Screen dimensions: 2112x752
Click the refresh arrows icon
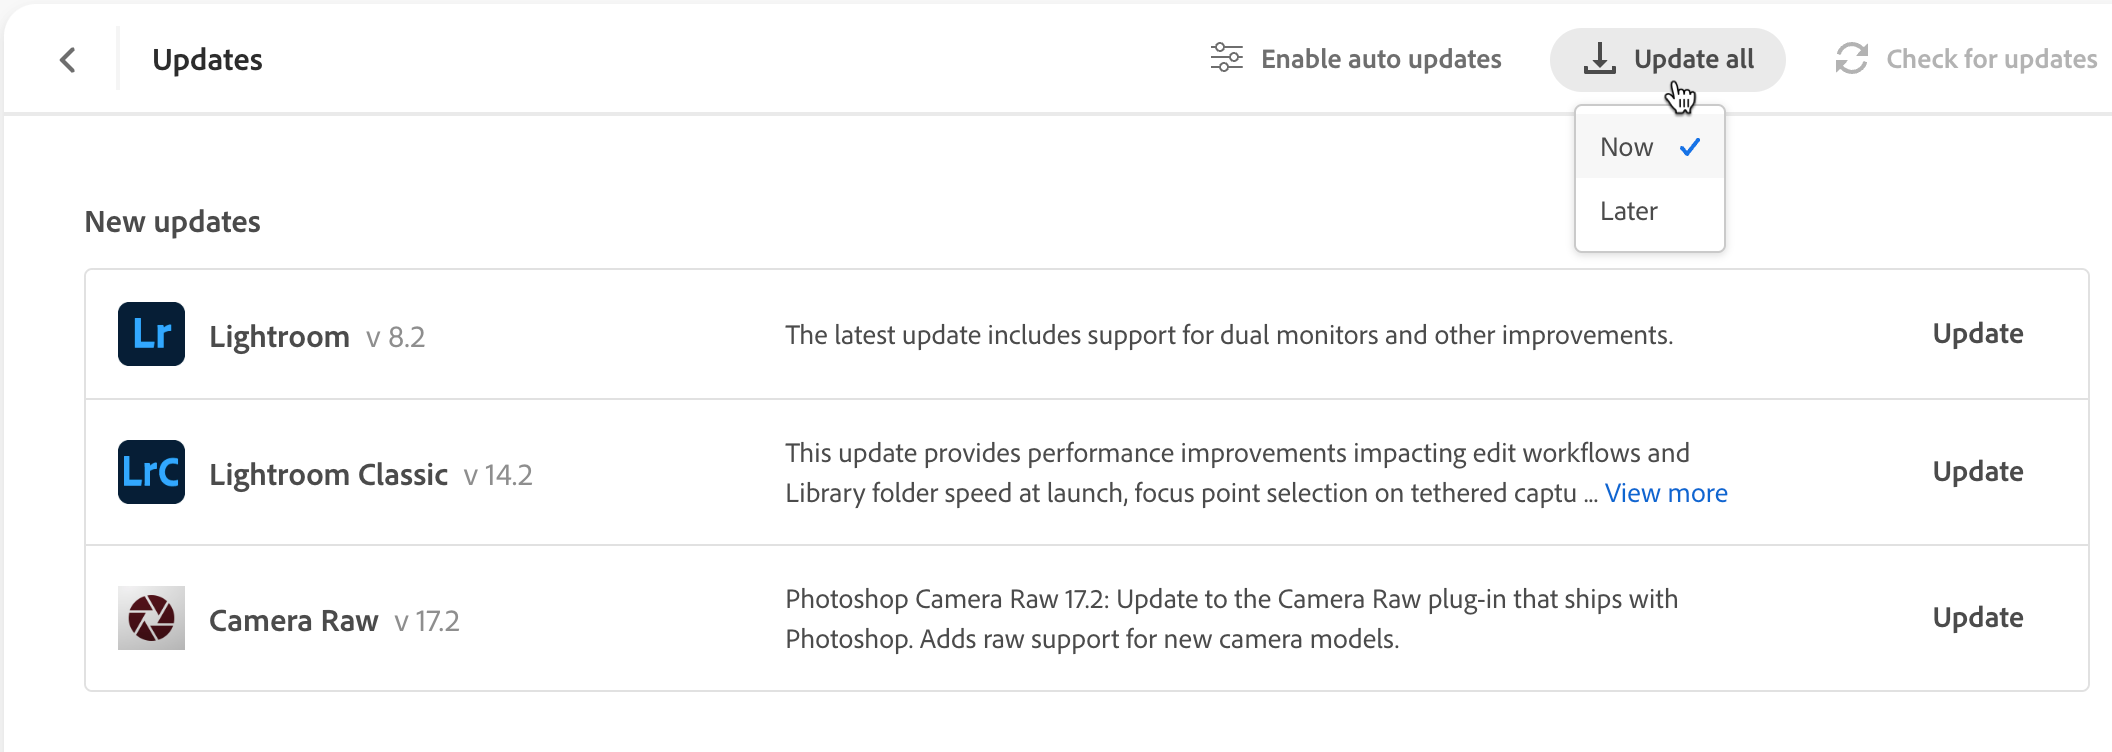point(1851,59)
